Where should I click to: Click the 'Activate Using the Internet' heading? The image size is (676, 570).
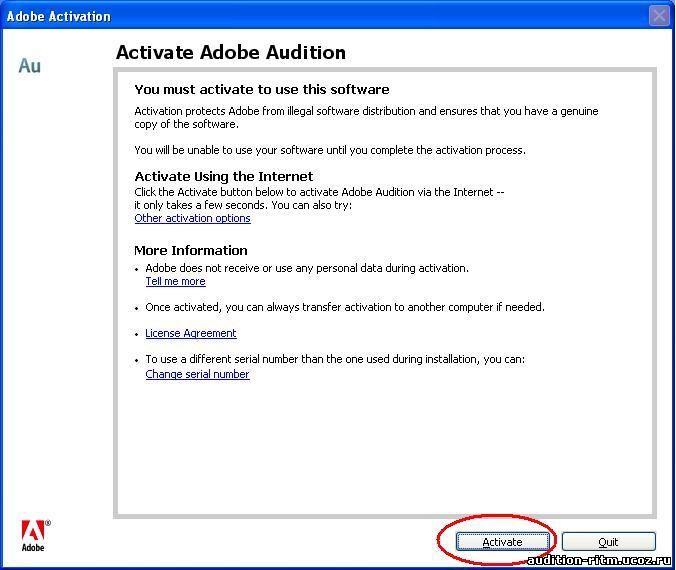click(224, 176)
